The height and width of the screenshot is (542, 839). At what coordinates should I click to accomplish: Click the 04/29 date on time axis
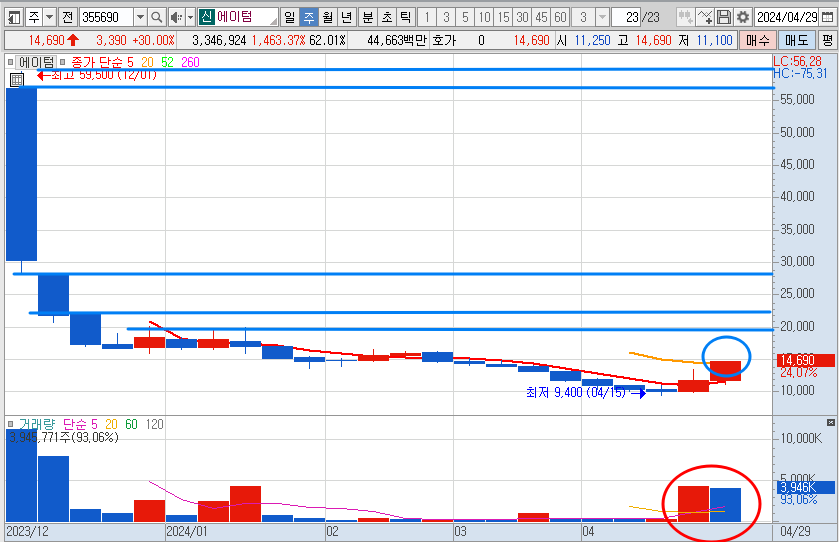click(x=795, y=531)
